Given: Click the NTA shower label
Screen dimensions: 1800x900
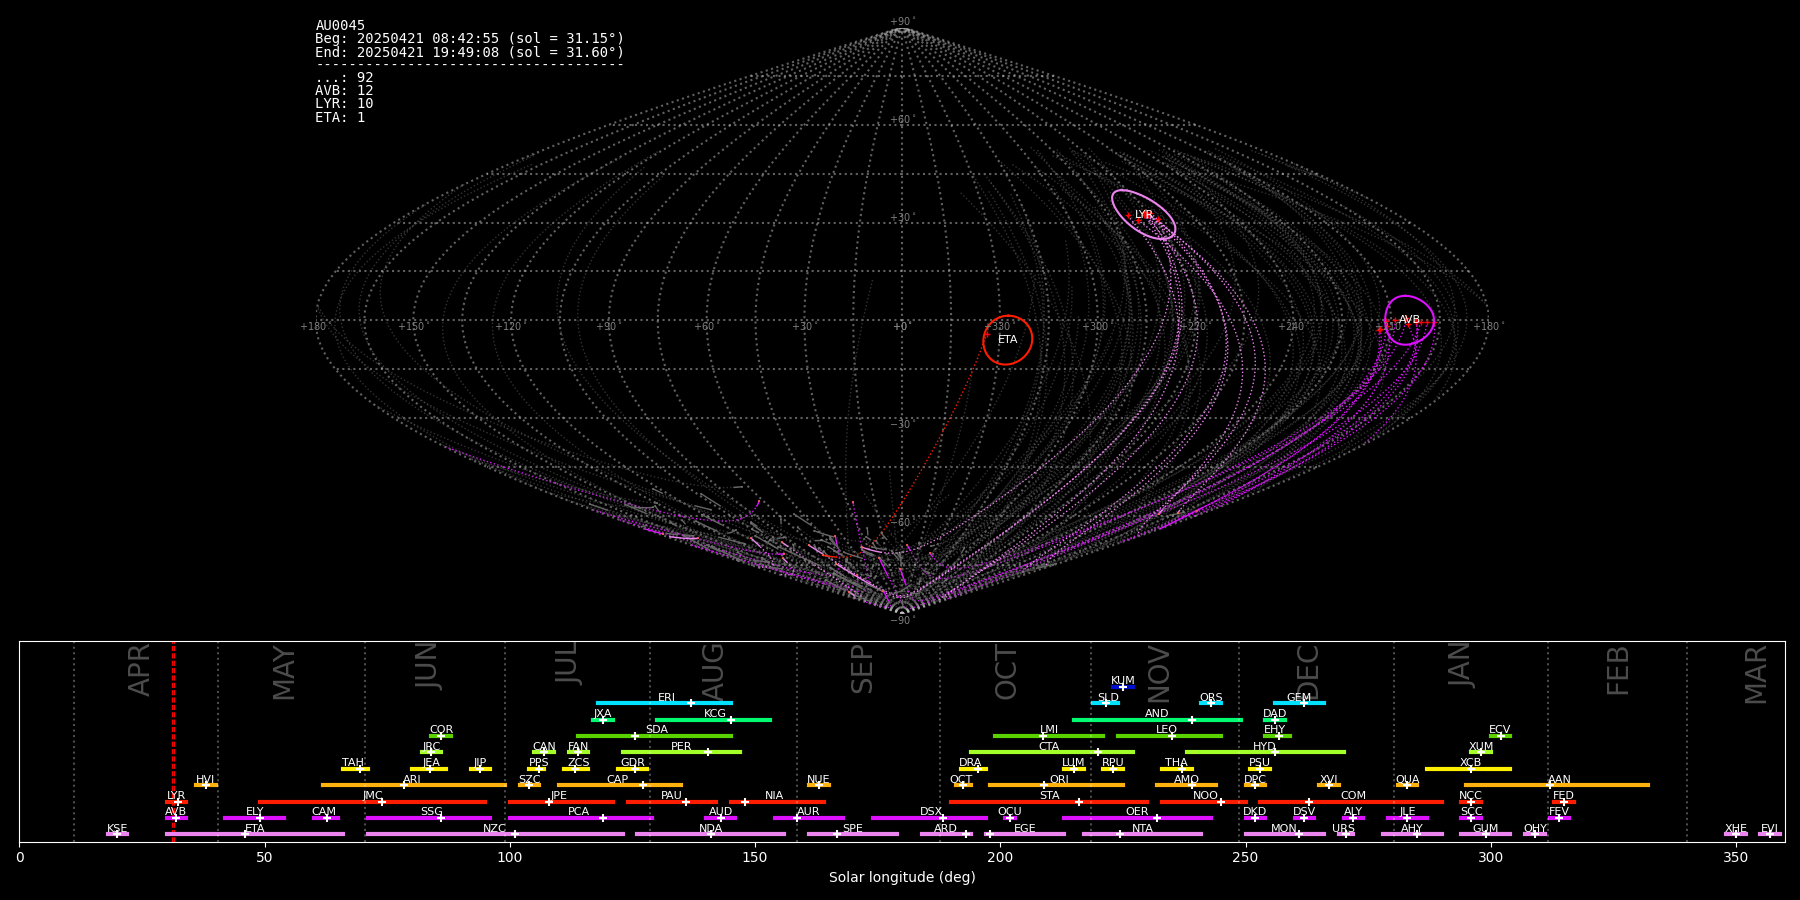Looking at the screenshot, I should tap(1142, 829).
